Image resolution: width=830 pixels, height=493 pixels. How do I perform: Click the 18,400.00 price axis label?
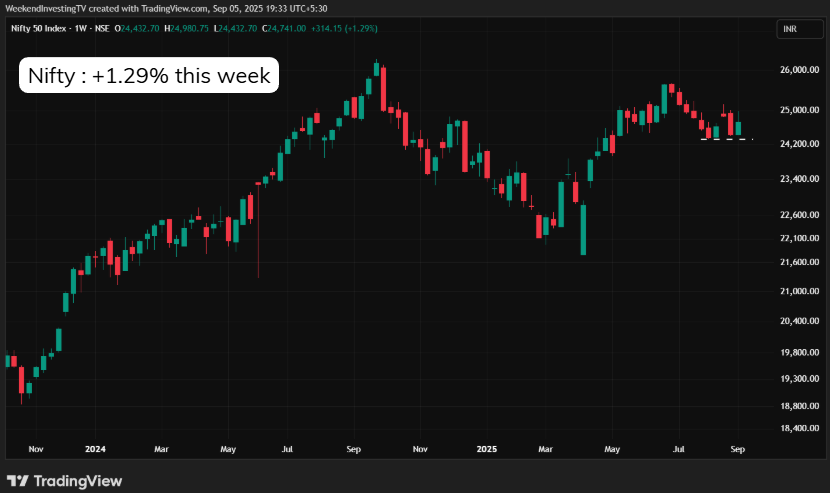799,428
